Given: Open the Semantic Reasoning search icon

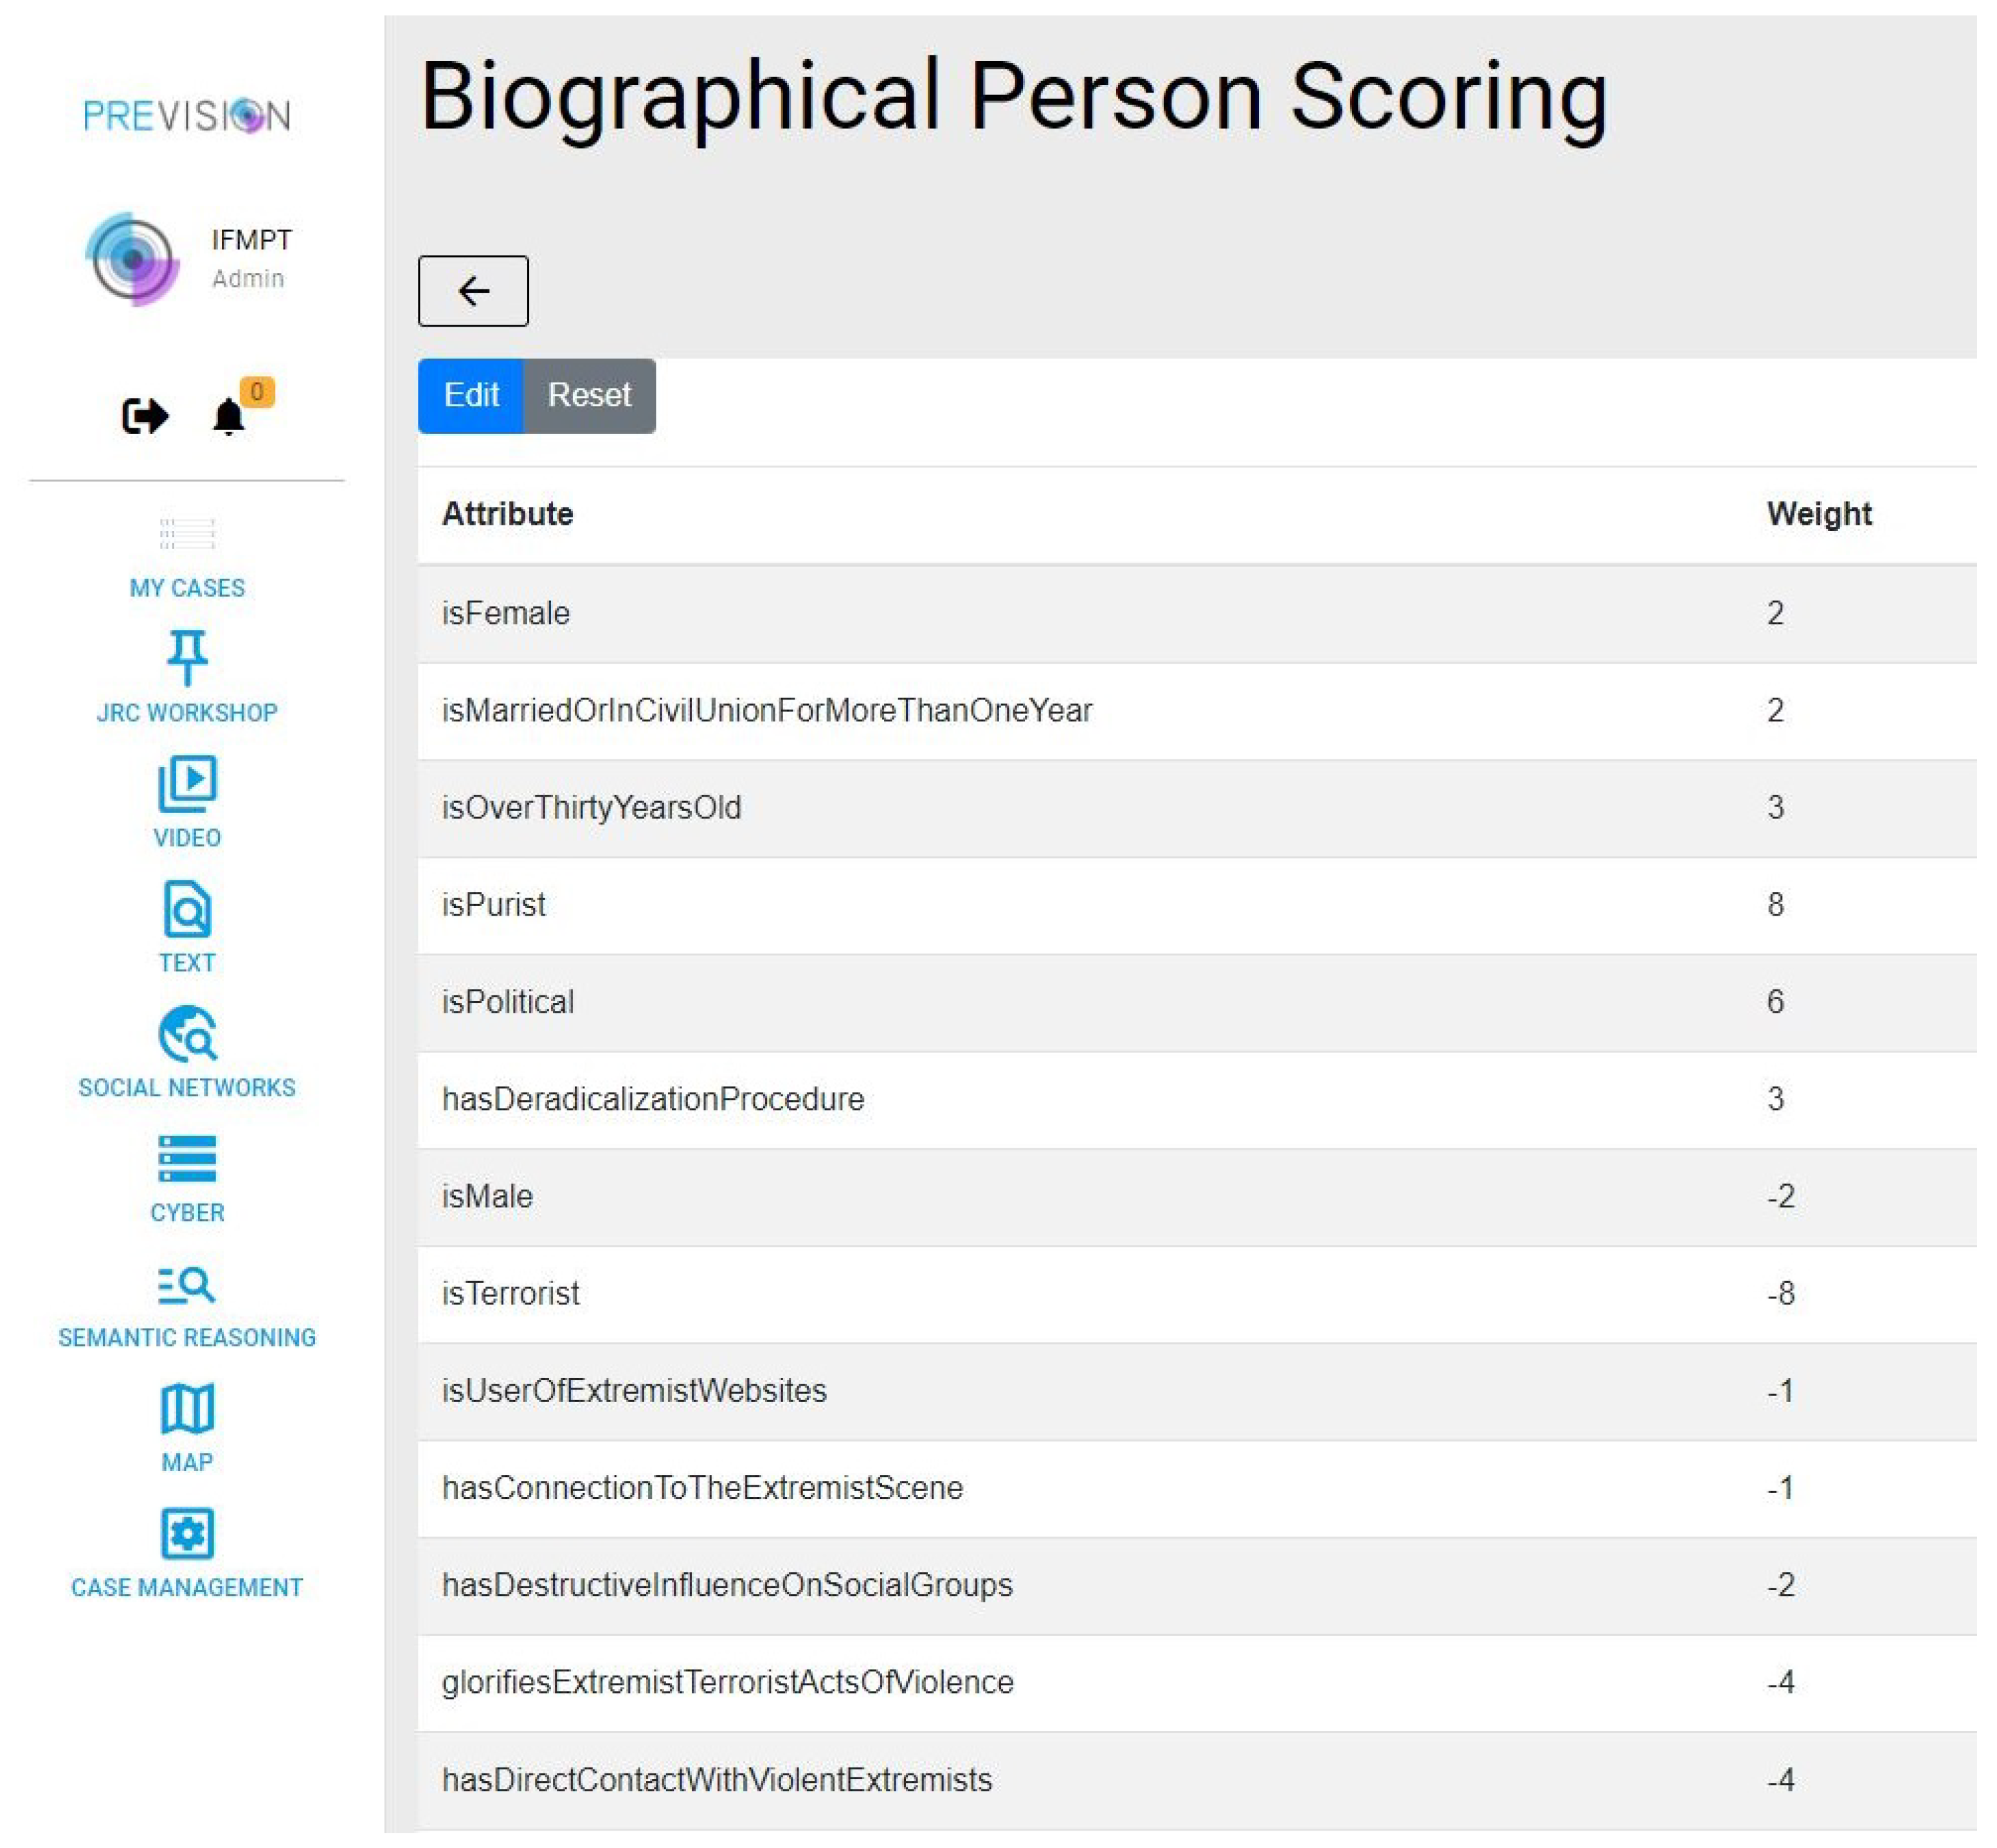Looking at the screenshot, I should (x=187, y=1284).
